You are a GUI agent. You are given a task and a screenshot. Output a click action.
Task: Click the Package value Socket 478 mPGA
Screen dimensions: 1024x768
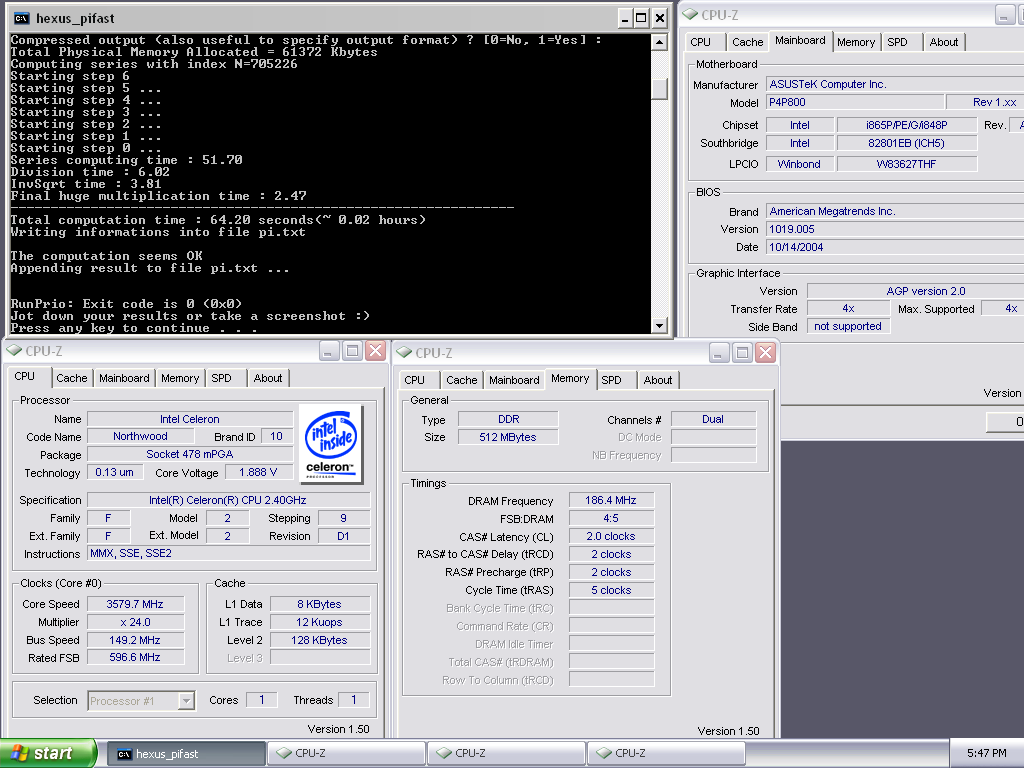pos(189,454)
